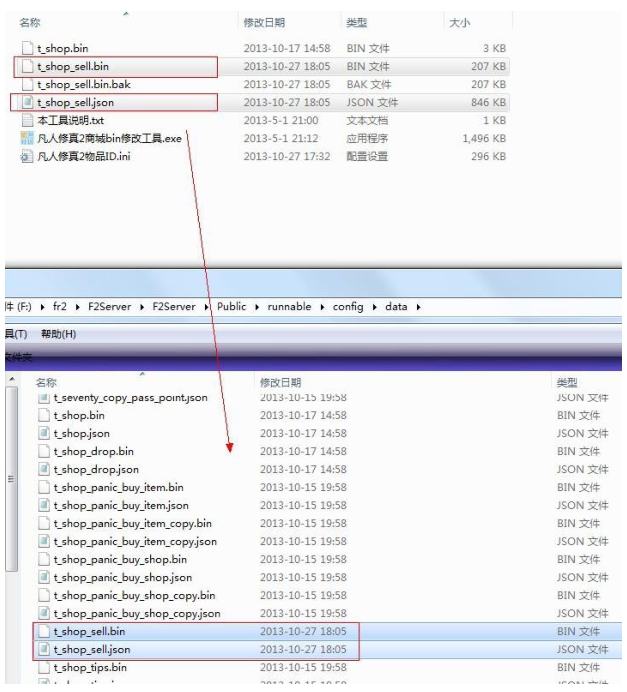Select t_shop_drop.bin file icon

point(44,451)
